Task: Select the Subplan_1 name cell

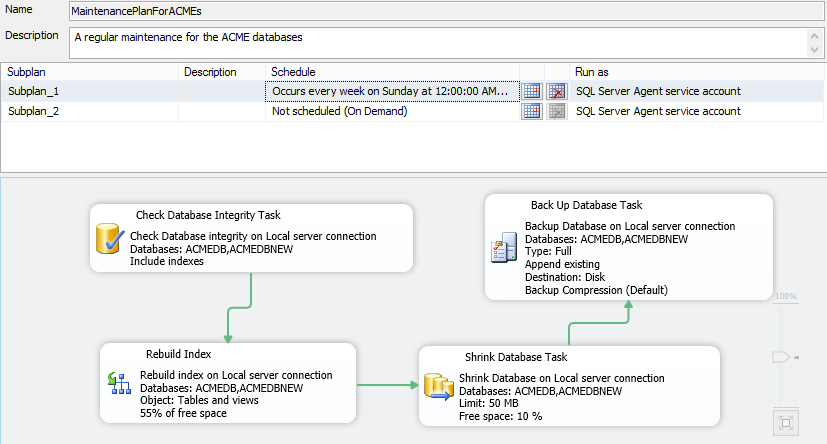Action: 90,91
